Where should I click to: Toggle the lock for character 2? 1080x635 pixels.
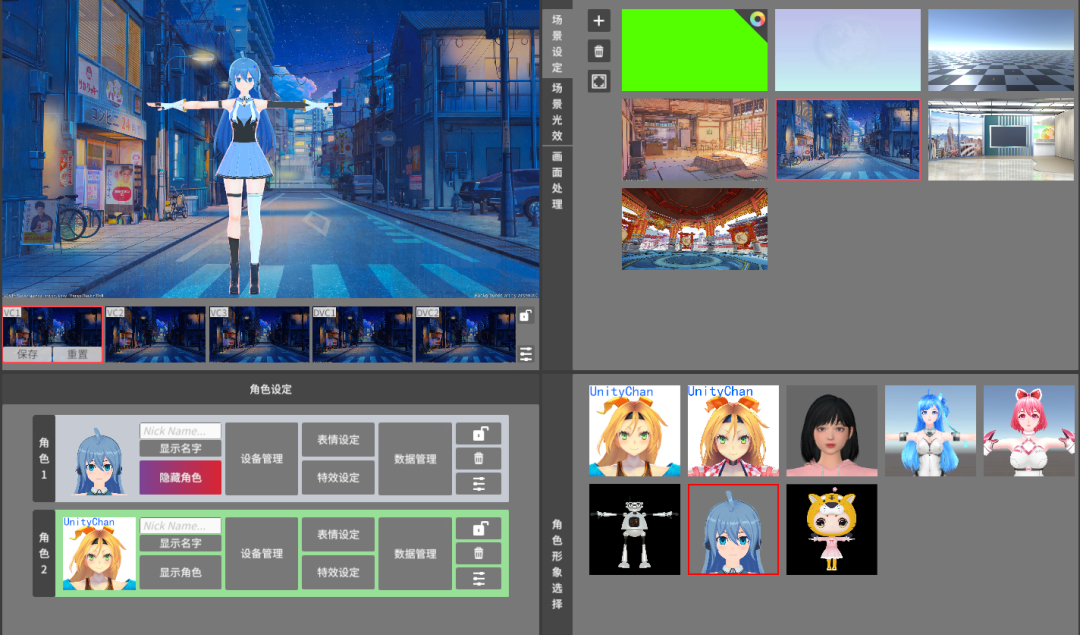coord(478,528)
